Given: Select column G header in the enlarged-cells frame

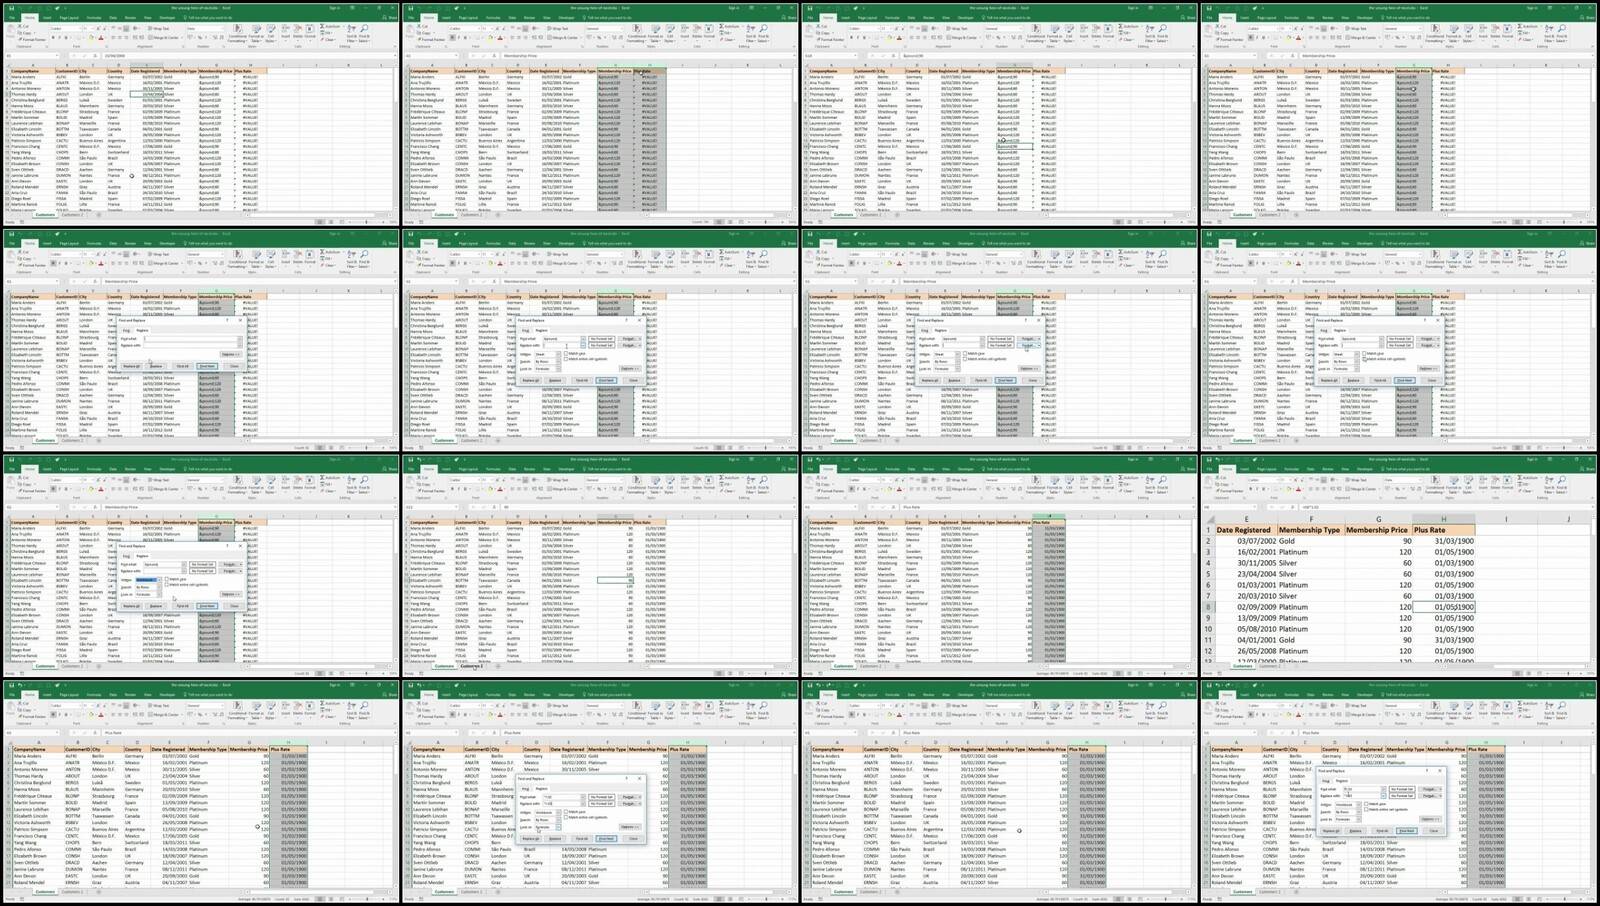Looking at the screenshot, I should [x=1377, y=519].
